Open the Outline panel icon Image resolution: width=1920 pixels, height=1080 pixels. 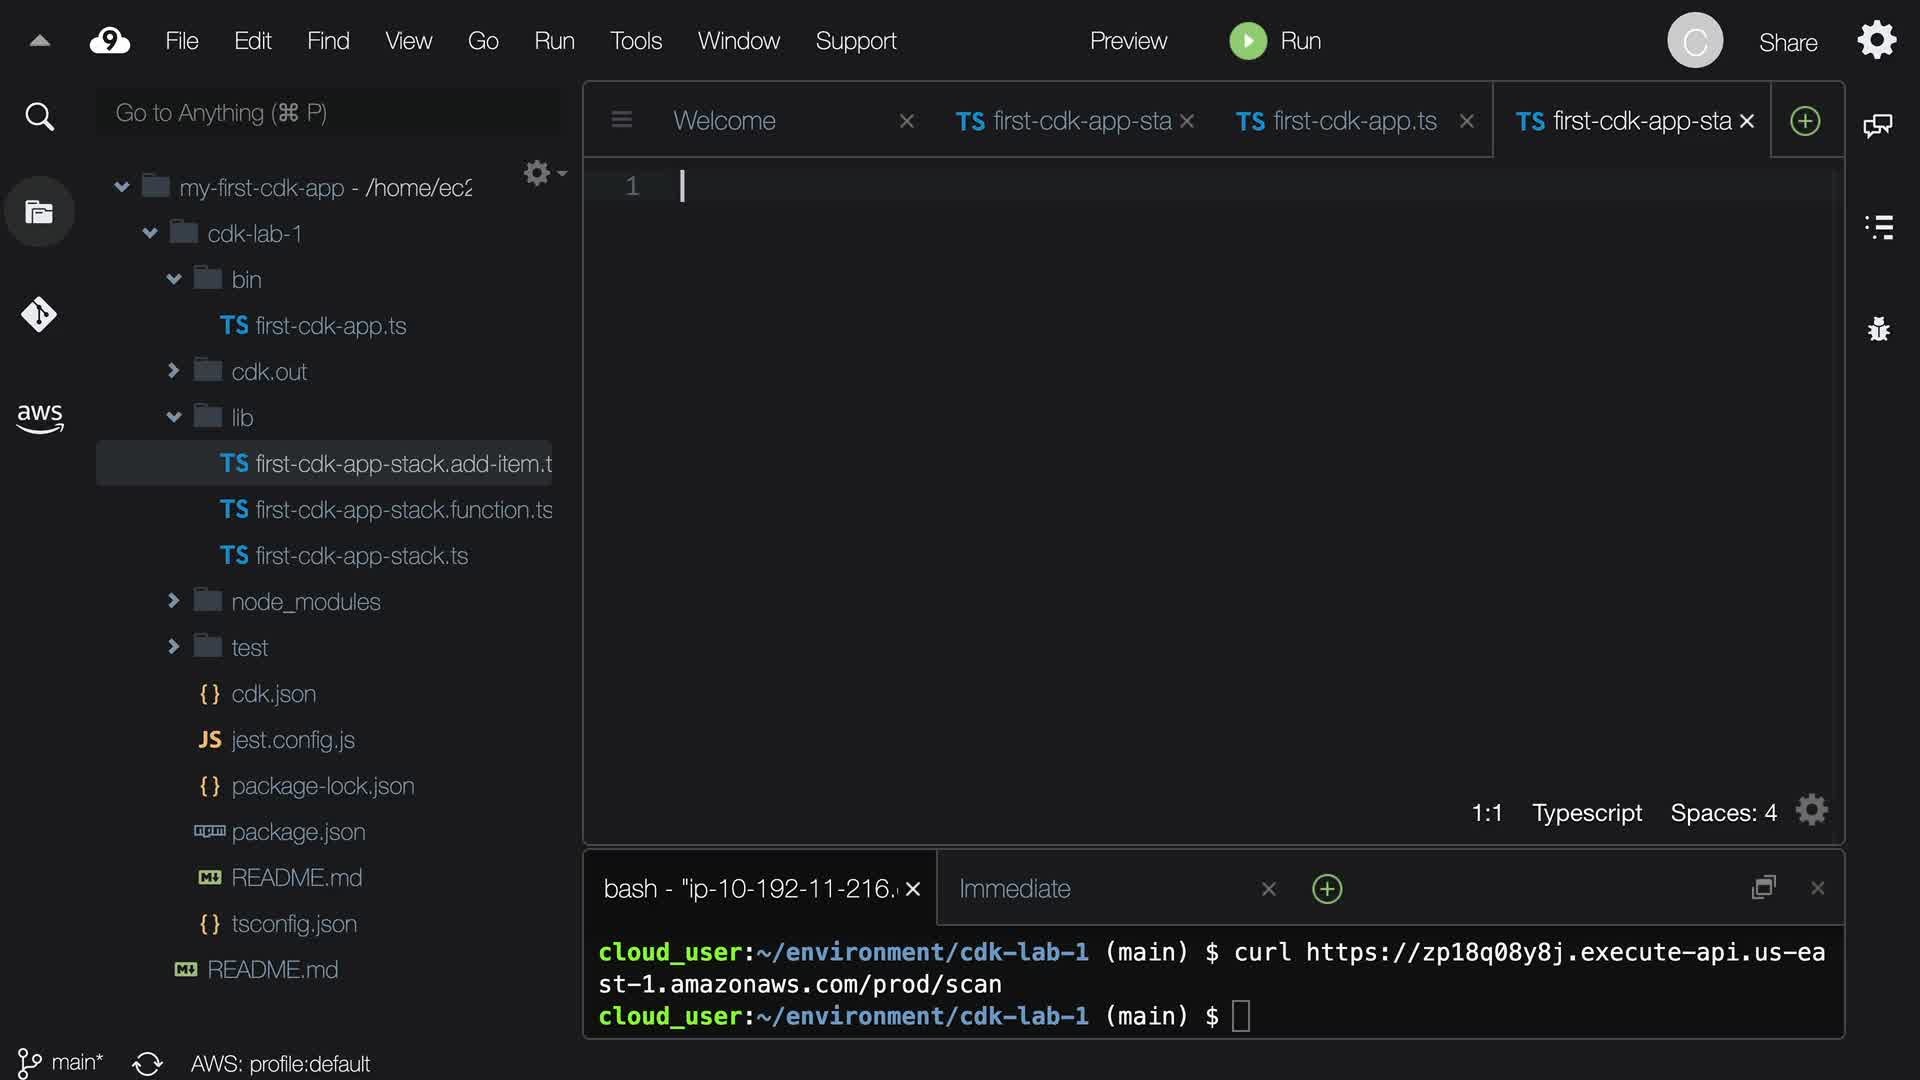tap(1879, 227)
